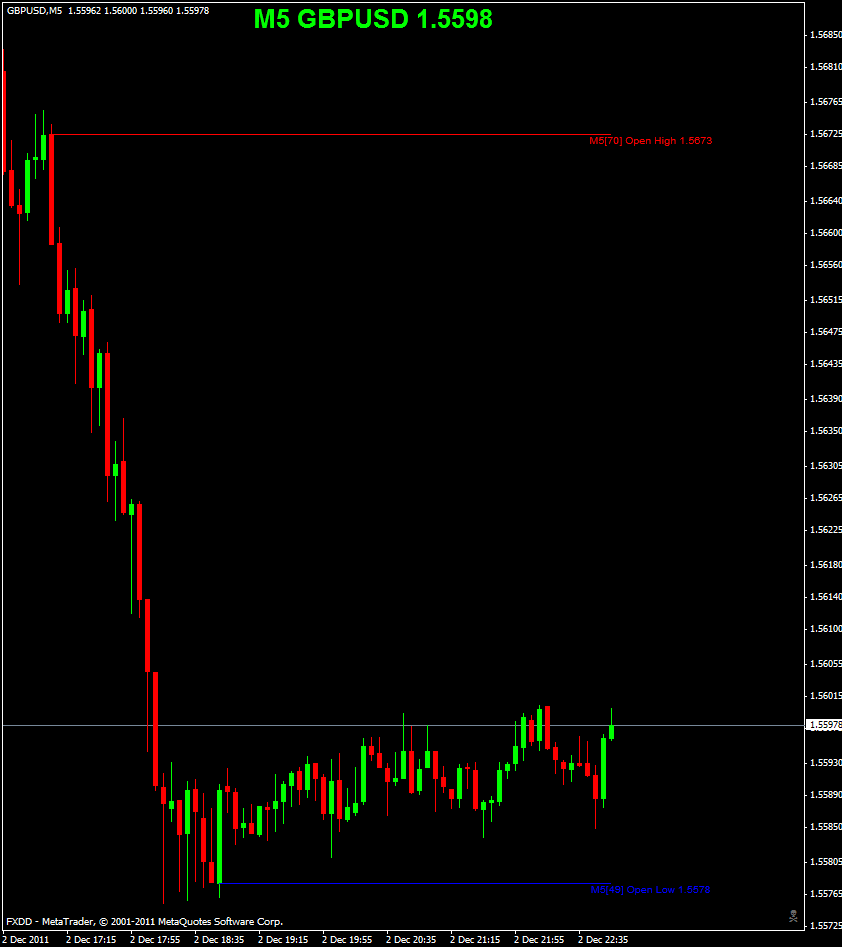Click the 2 Dec 20:35 time label
This screenshot has width=842, height=947.
(411, 940)
